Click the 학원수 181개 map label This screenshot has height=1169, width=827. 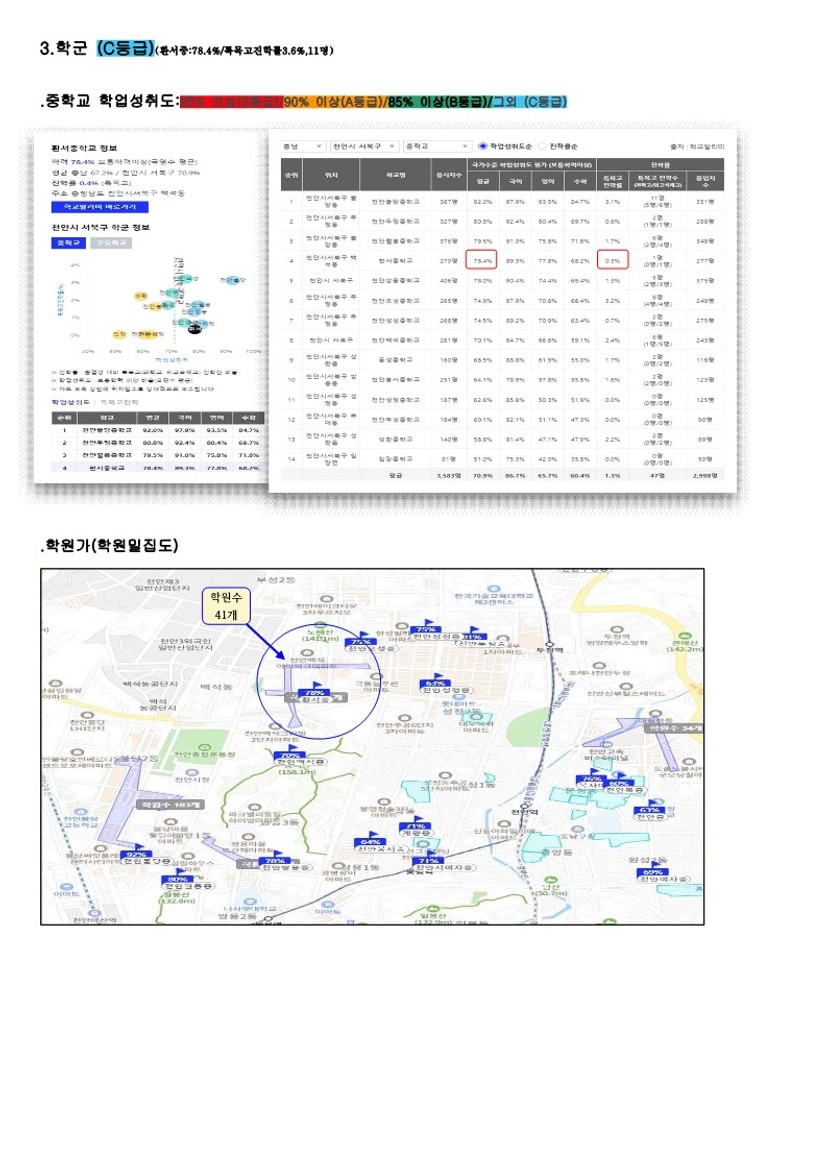[170, 804]
